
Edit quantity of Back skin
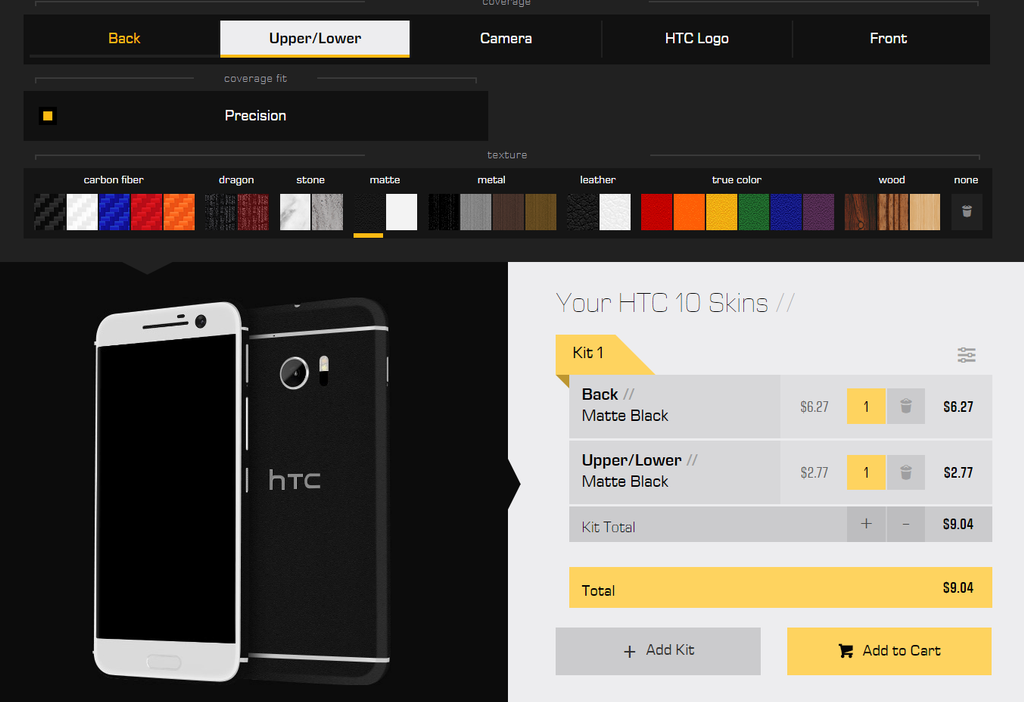click(x=866, y=406)
